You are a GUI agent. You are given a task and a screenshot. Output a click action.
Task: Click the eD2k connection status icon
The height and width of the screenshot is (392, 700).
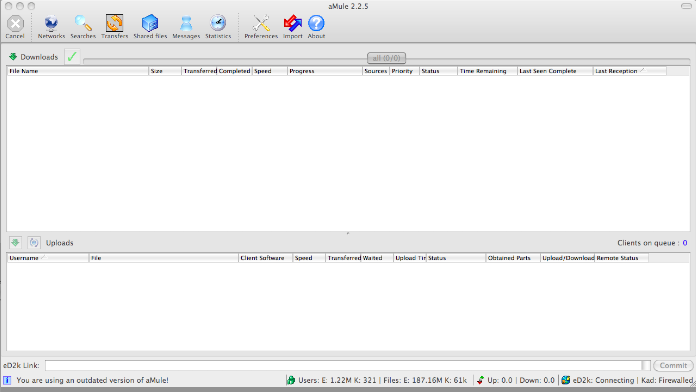coord(566,380)
